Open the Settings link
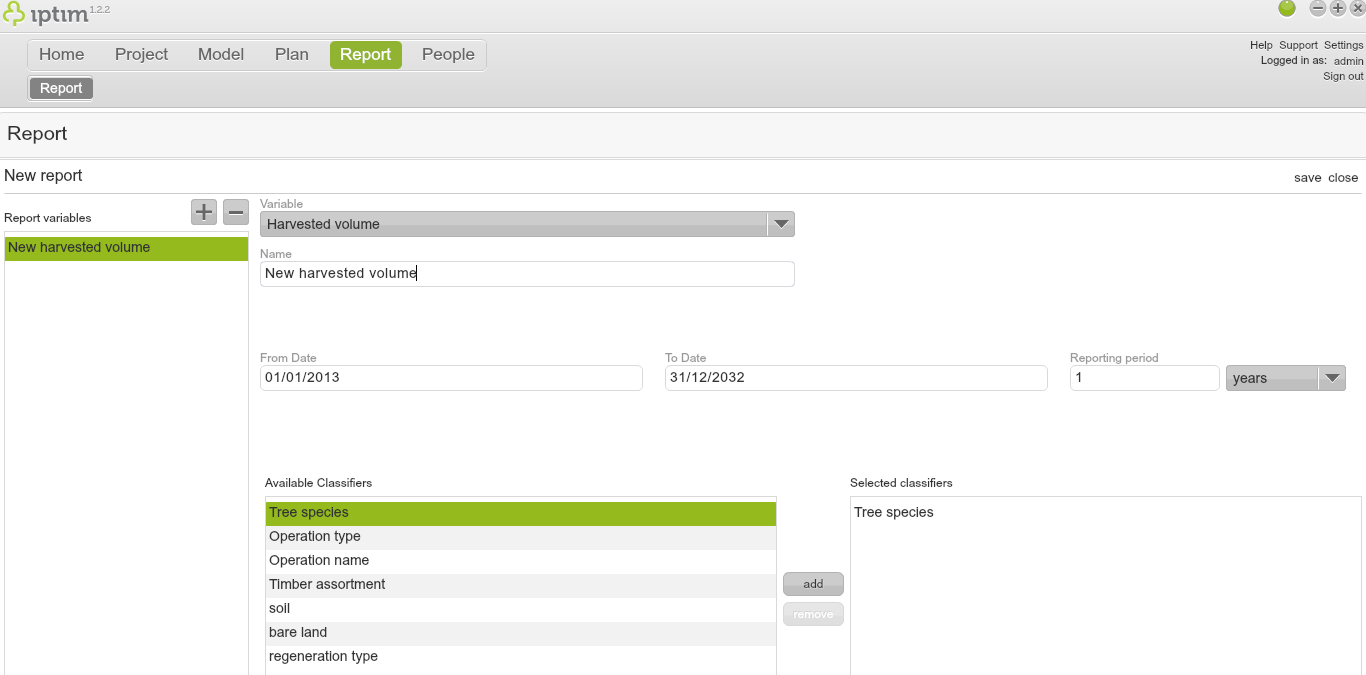1366x675 pixels. coord(1343,45)
